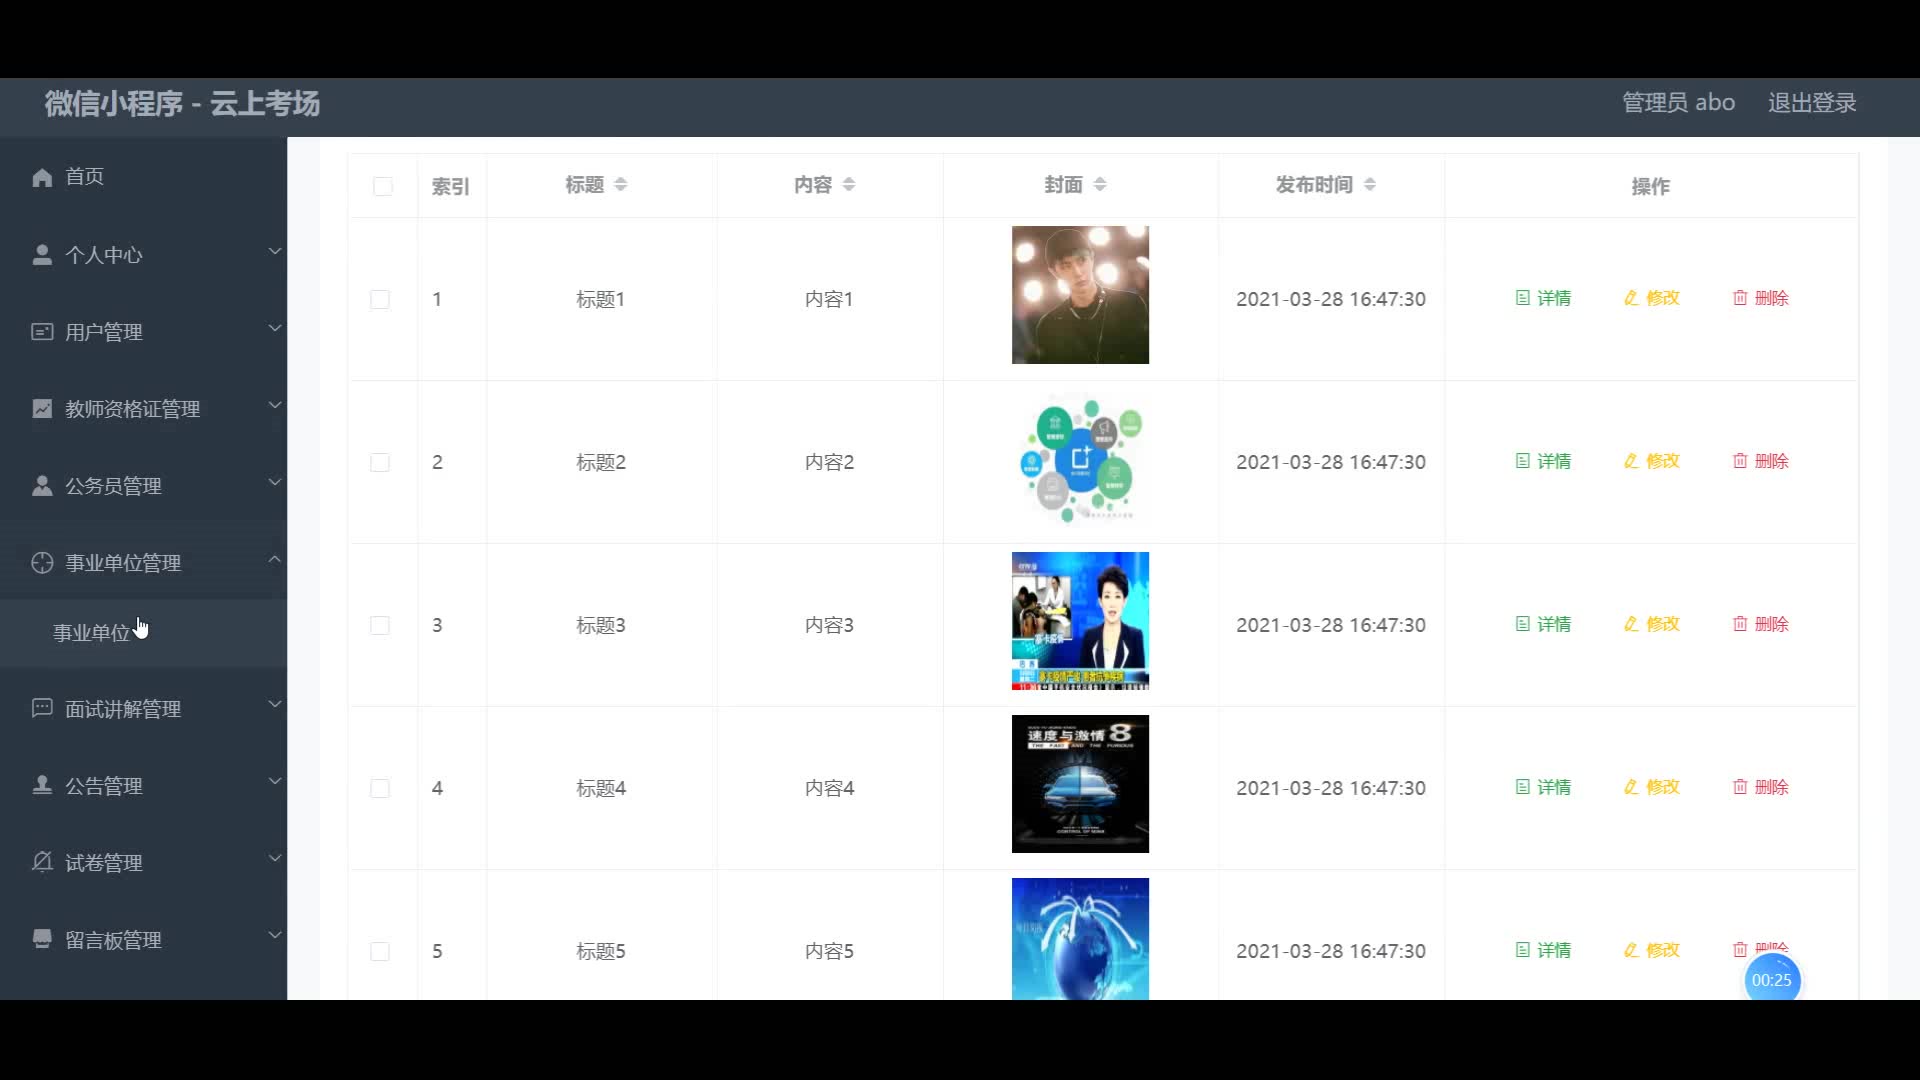Click the 面试讲解管理 chat bubble icon
This screenshot has width=1920, height=1080.
tap(42, 708)
